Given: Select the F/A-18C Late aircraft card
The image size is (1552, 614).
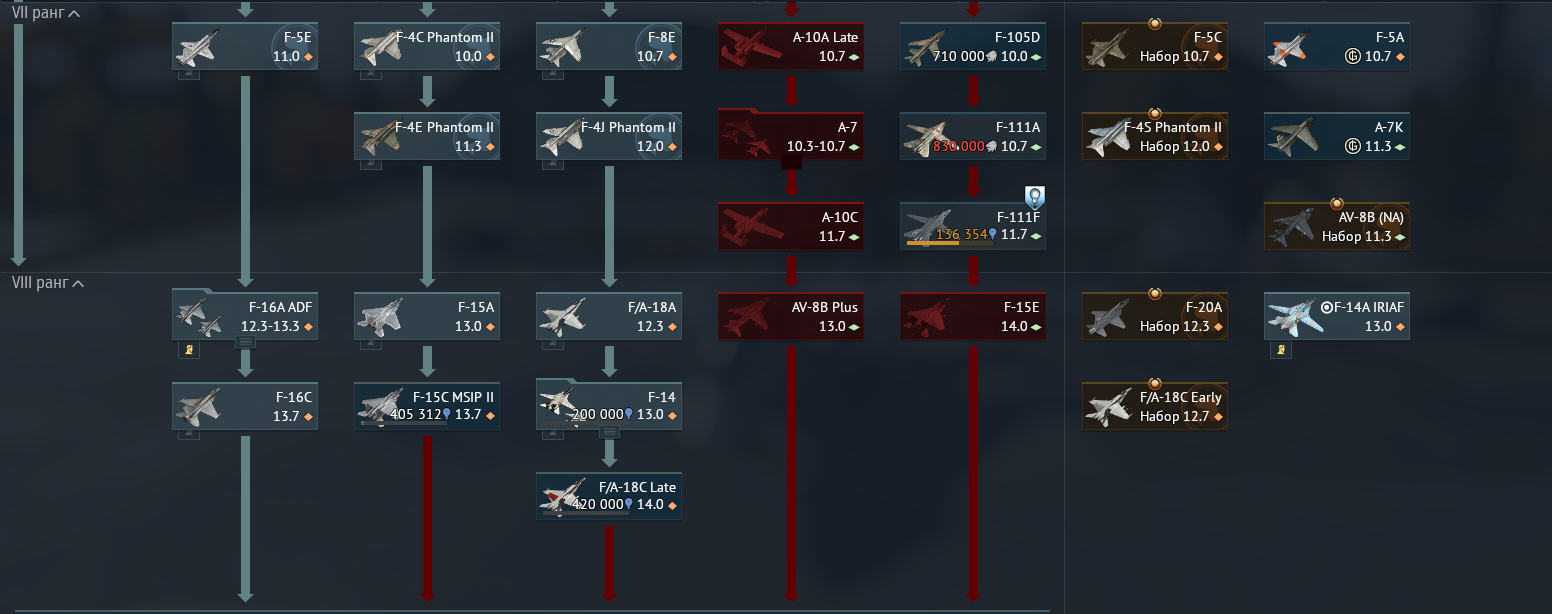Looking at the screenshot, I should click(x=609, y=496).
